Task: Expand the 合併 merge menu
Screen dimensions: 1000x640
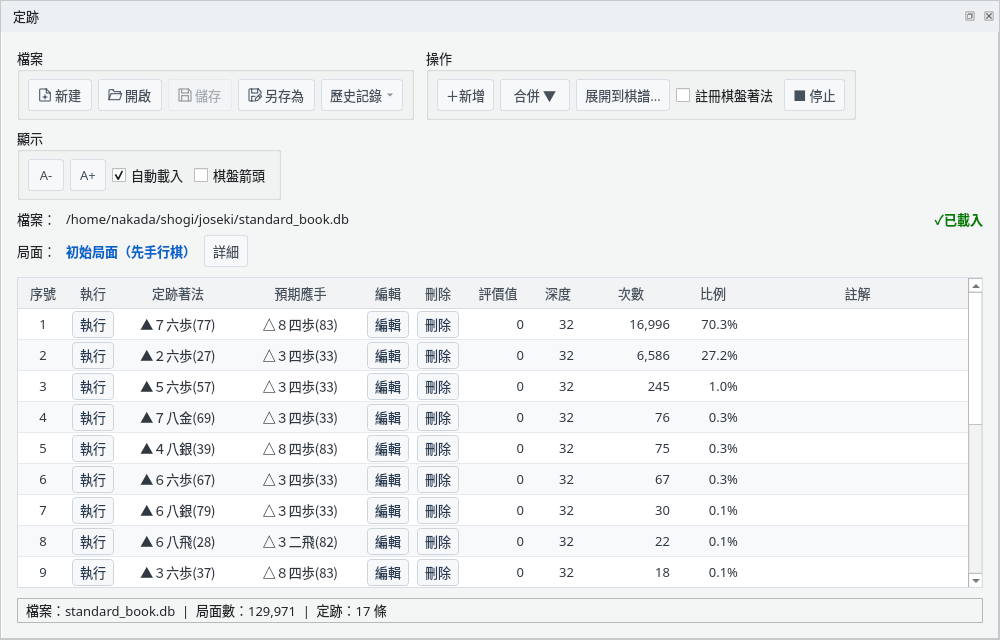Action: click(x=534, y=96)
